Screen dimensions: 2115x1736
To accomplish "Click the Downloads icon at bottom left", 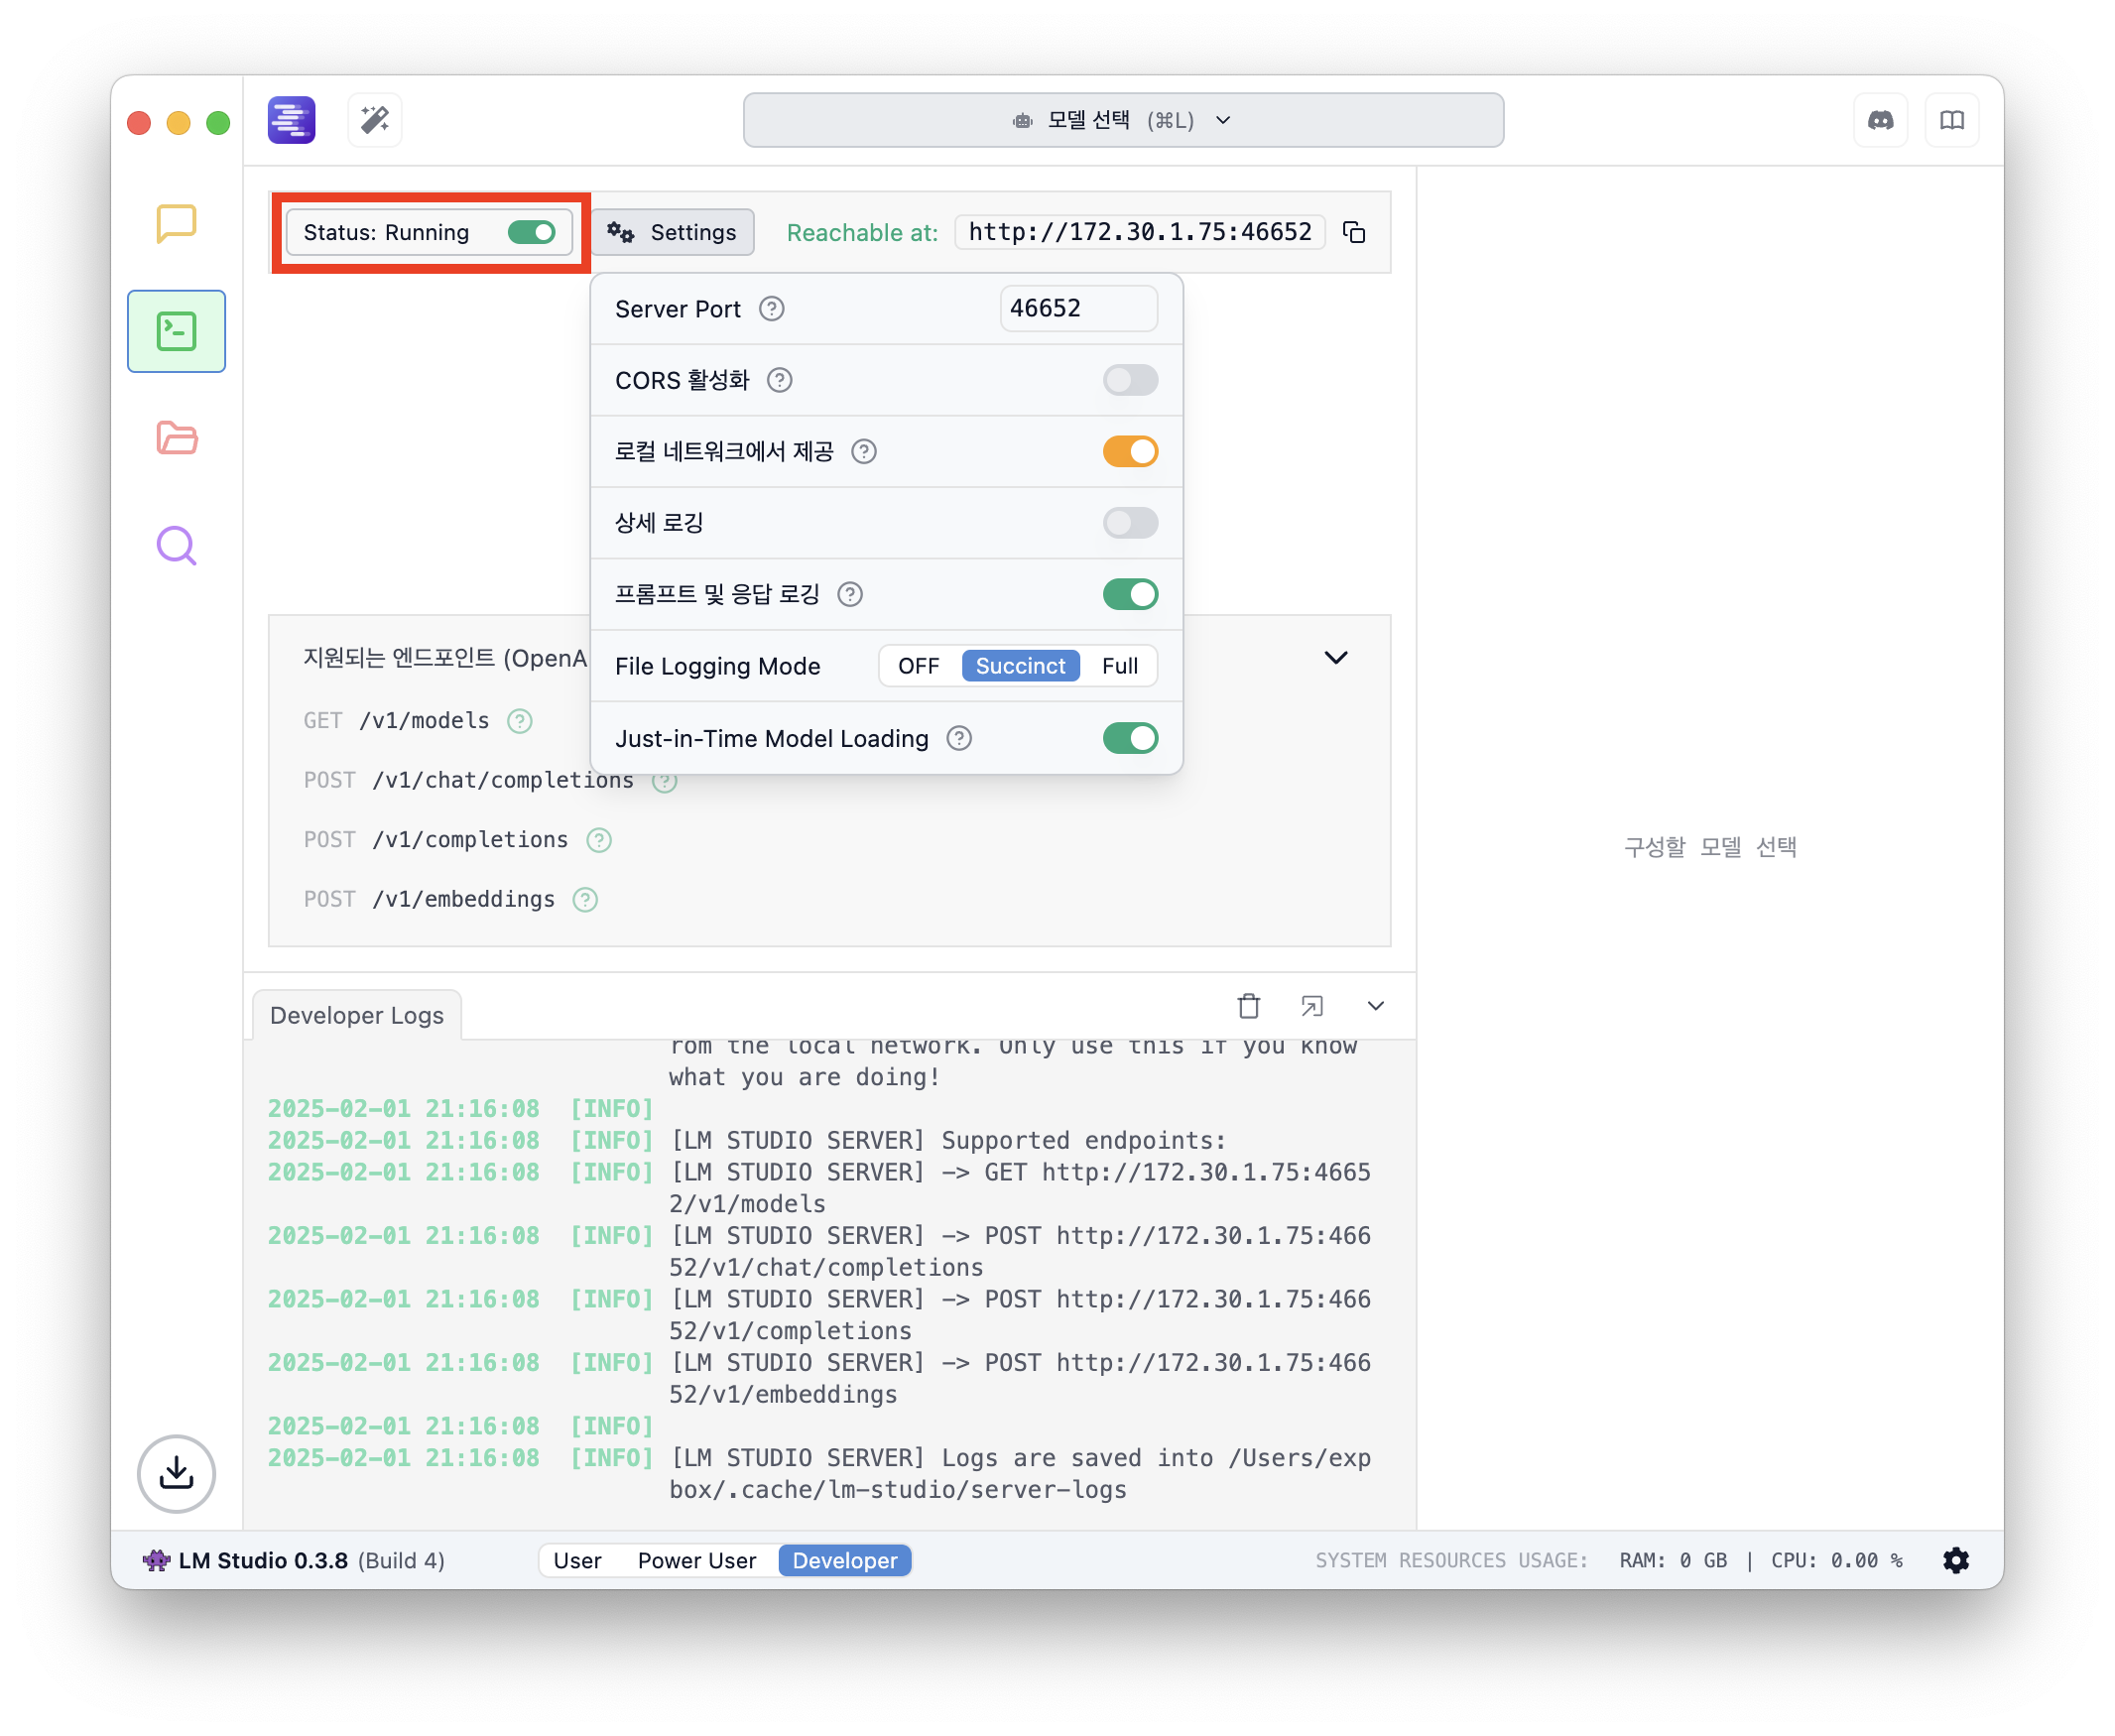I will click(x=176, y=1472).
